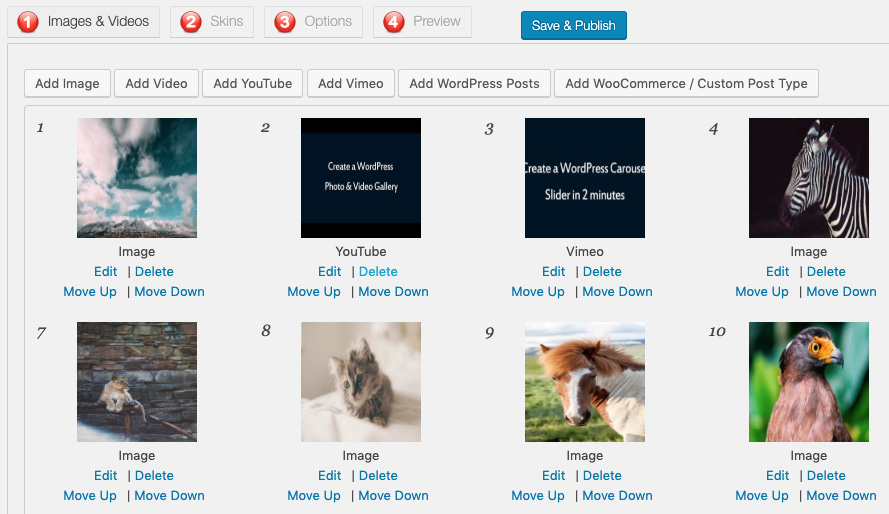This screenshot has width=889, height=514.
Task: Switch to the Skins tab
Action: [212, 22]
